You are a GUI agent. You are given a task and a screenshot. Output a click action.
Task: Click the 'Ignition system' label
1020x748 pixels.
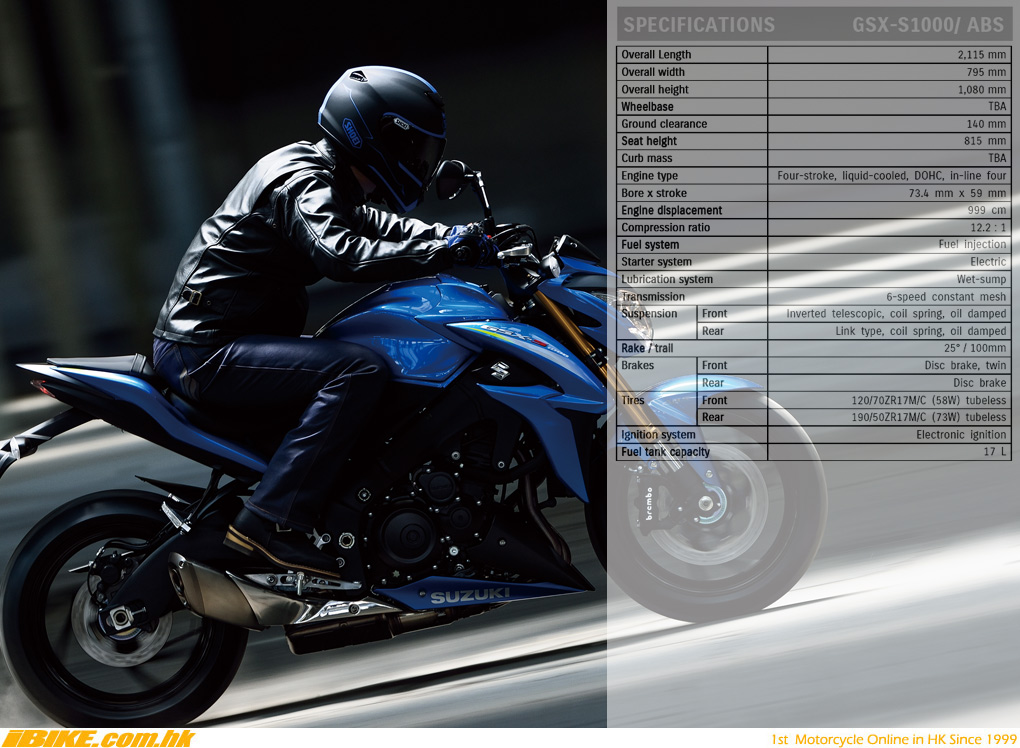tap(658, 434)
